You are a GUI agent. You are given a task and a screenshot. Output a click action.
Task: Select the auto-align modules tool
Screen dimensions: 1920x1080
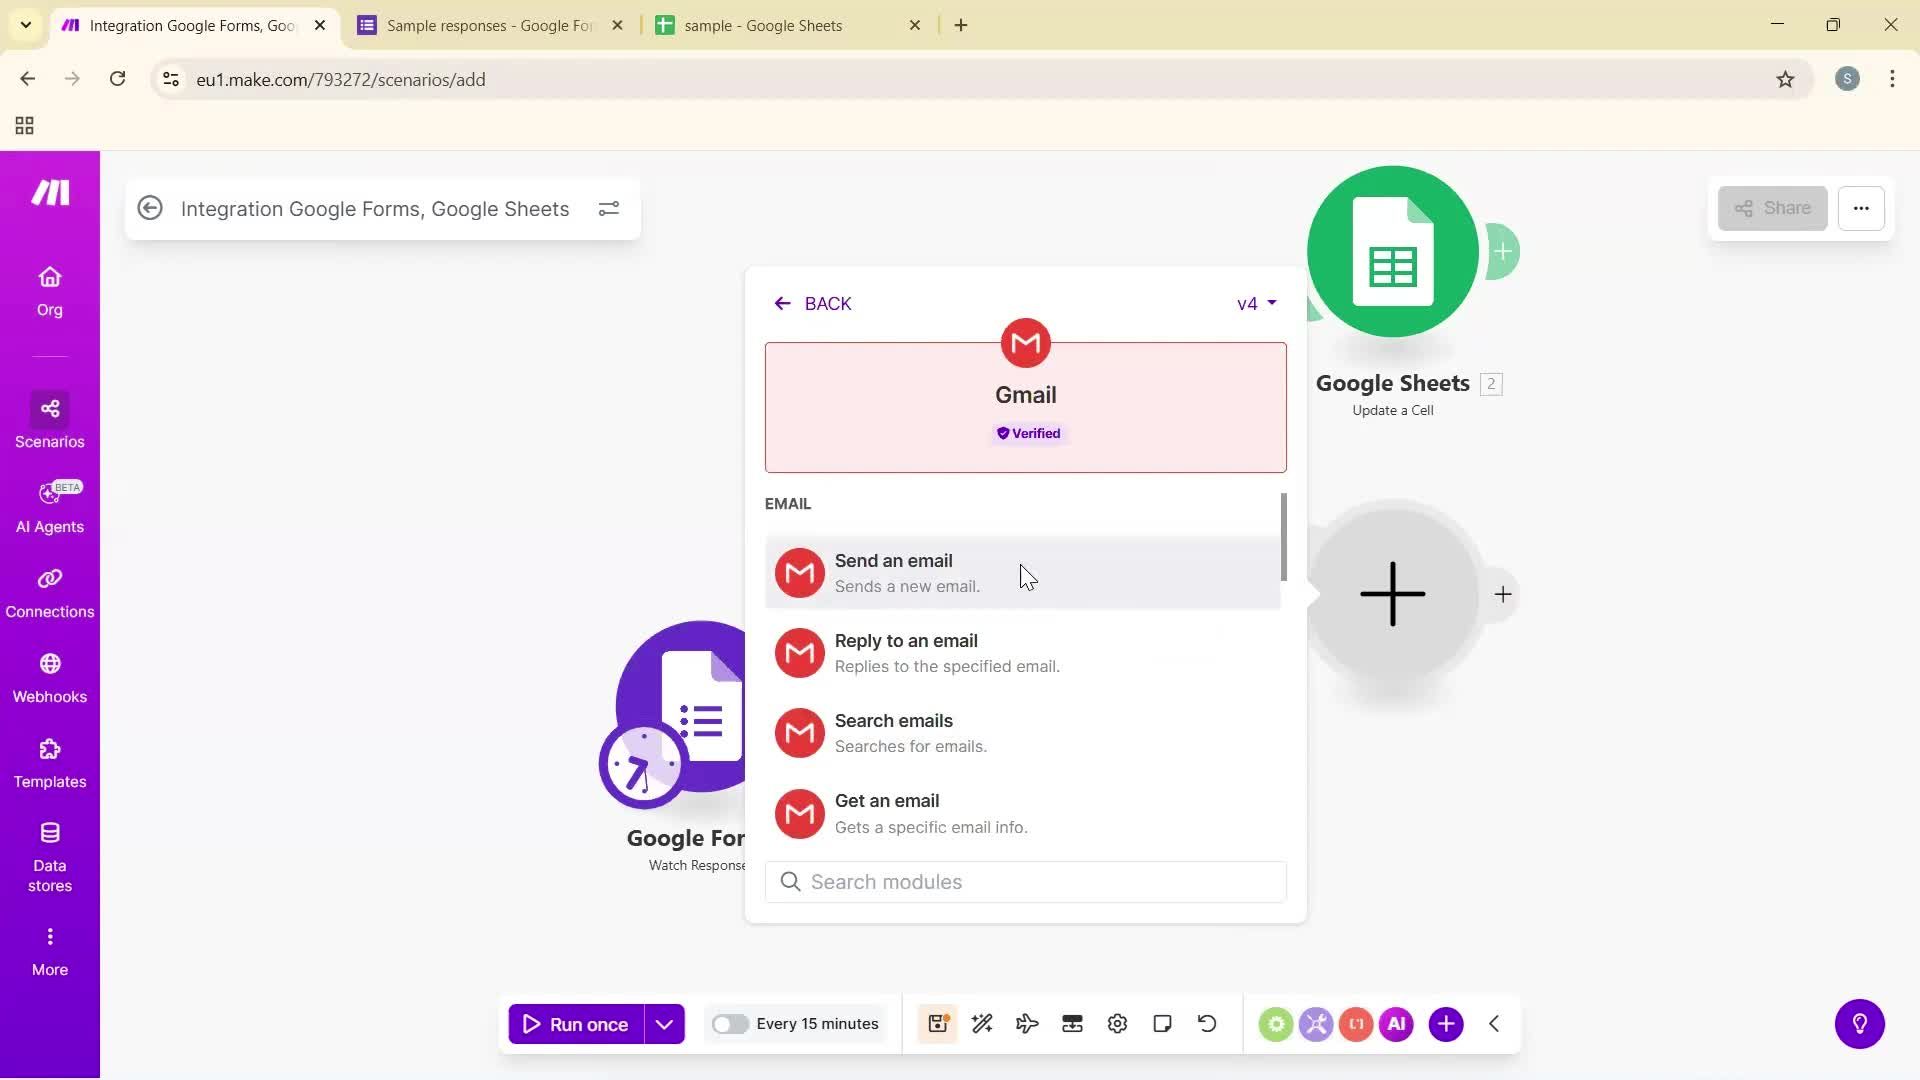pyautogui.click(x=982, y=1023)
